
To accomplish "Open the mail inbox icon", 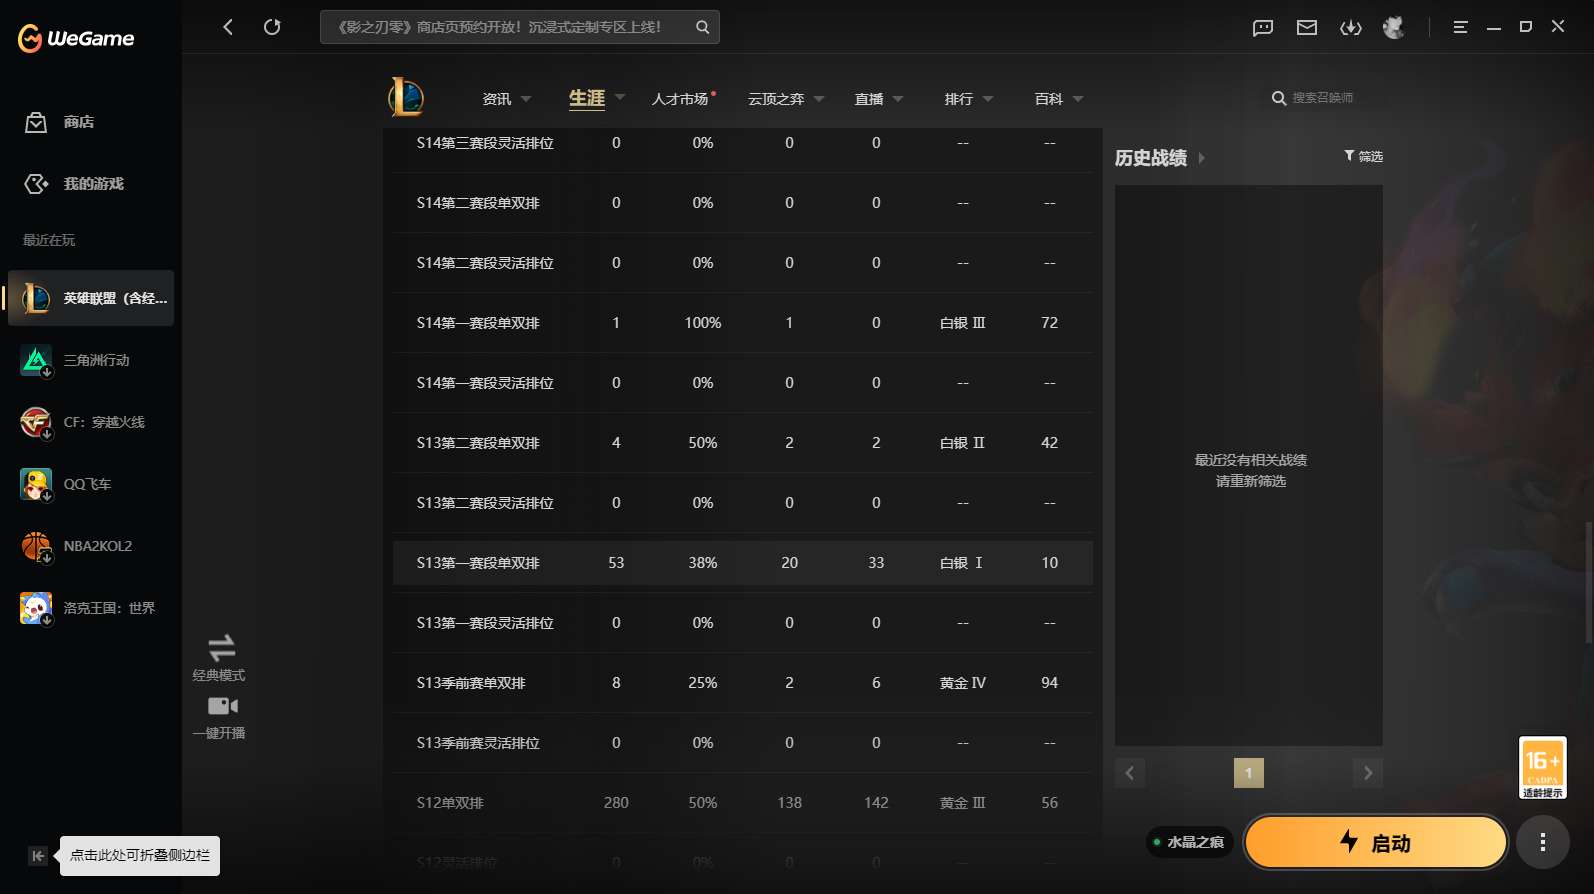I will click(1307, 28).
